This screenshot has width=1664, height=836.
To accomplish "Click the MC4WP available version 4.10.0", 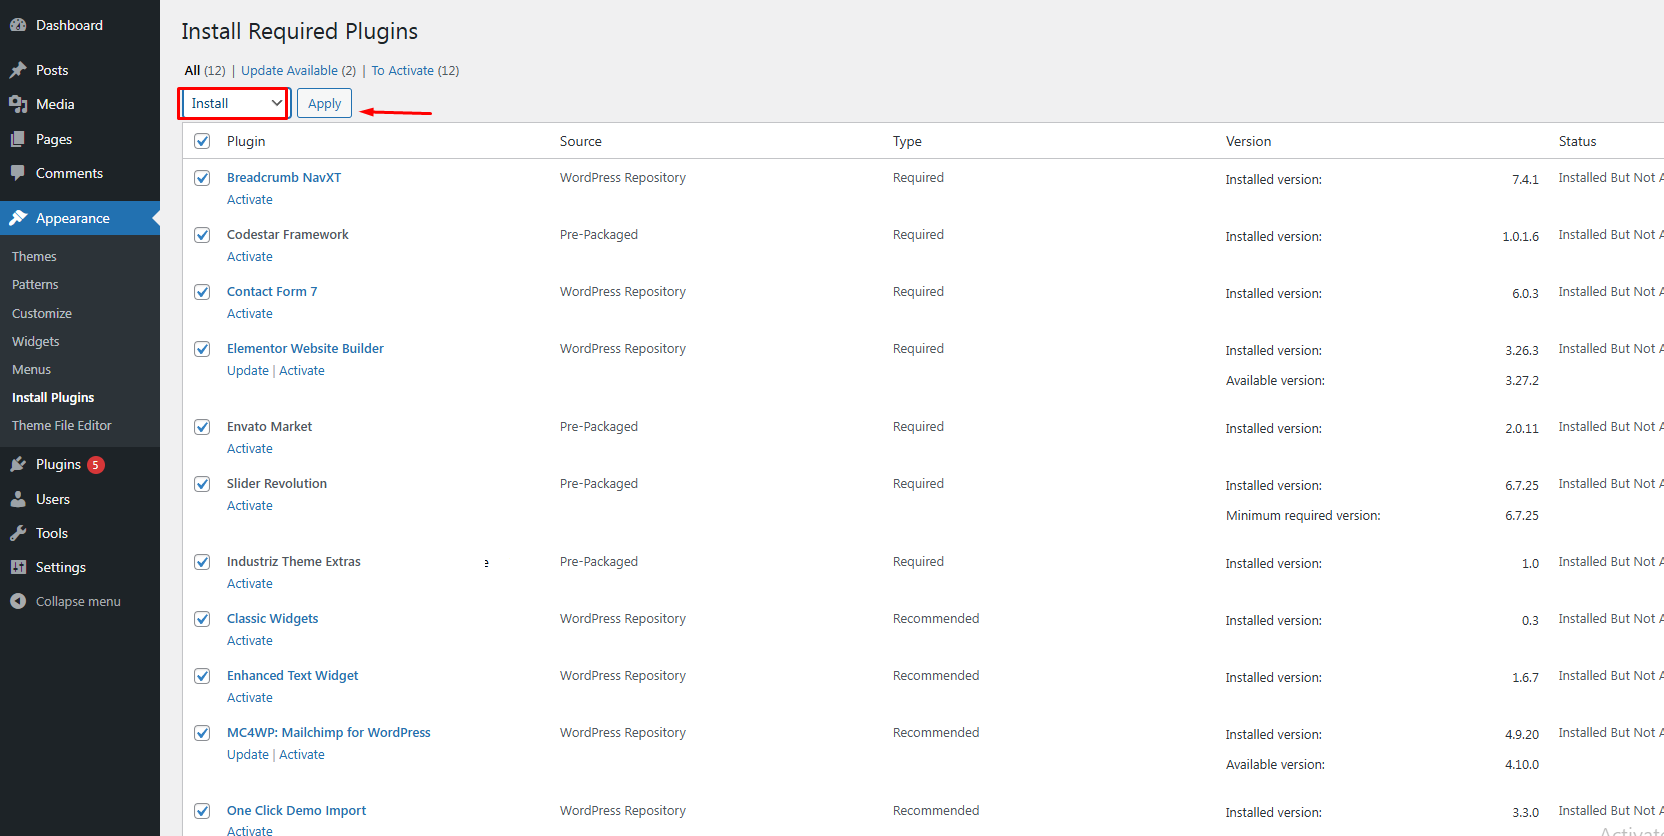I will tap(1522, 765).
